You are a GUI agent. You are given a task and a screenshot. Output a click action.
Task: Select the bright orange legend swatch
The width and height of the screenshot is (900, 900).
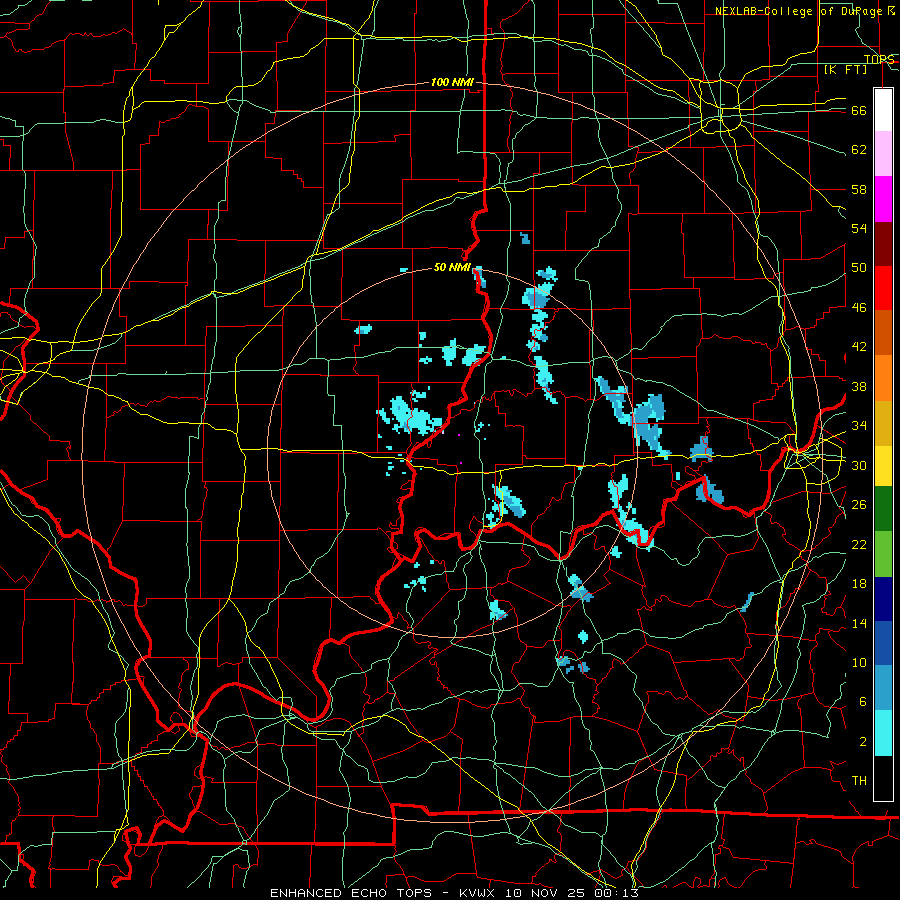(x=883, y=378)
